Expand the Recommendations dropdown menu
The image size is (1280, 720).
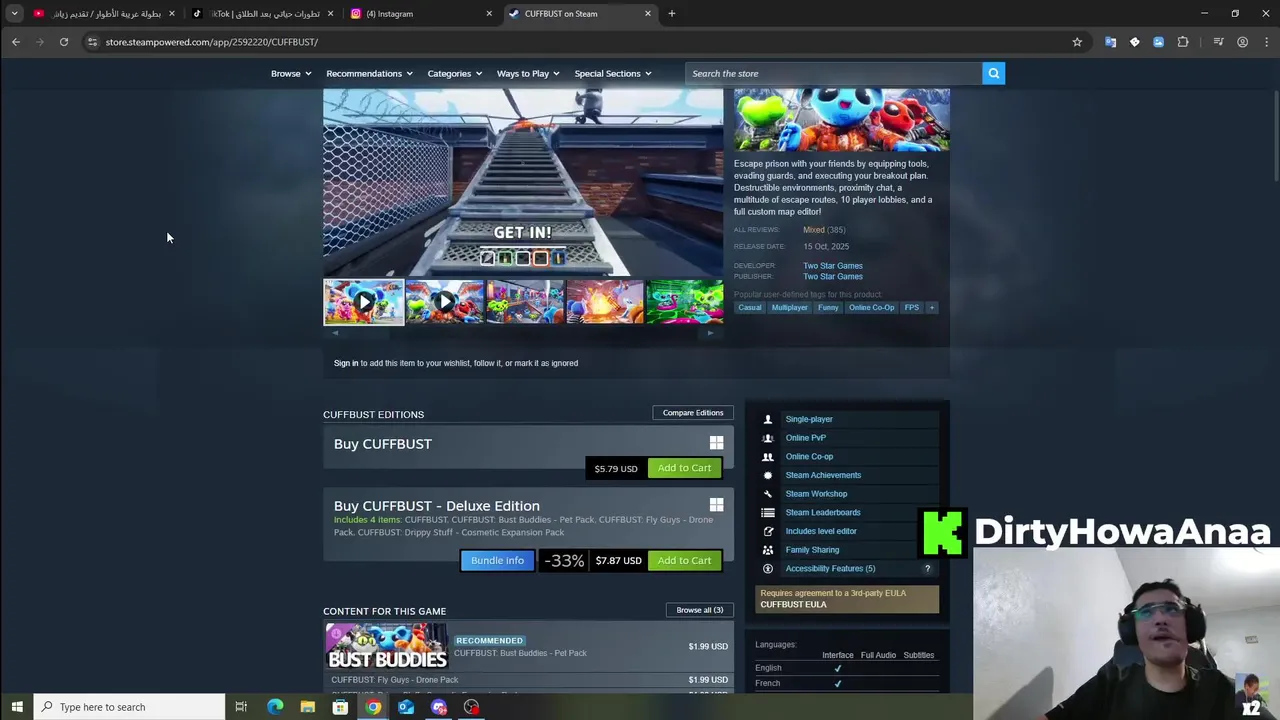(369, 73)
